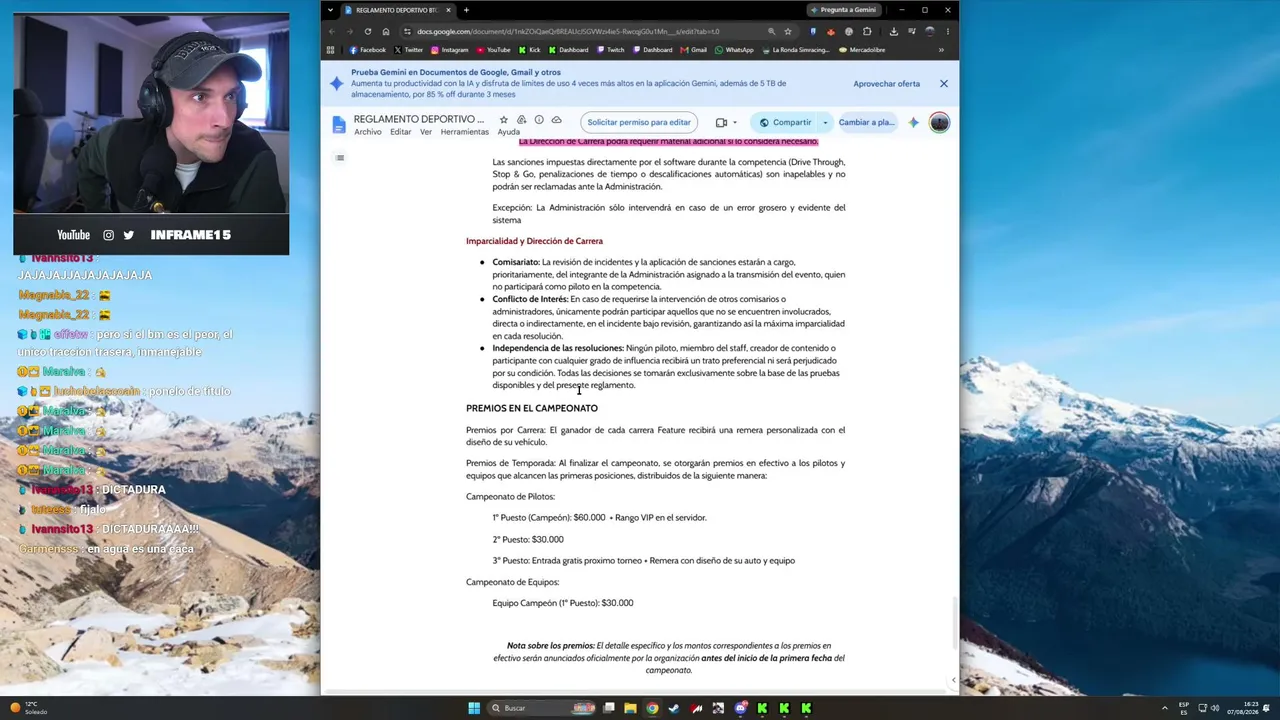Open the tab search dropdown
This screenshot has height=720, width=1280.
point(331,10)
